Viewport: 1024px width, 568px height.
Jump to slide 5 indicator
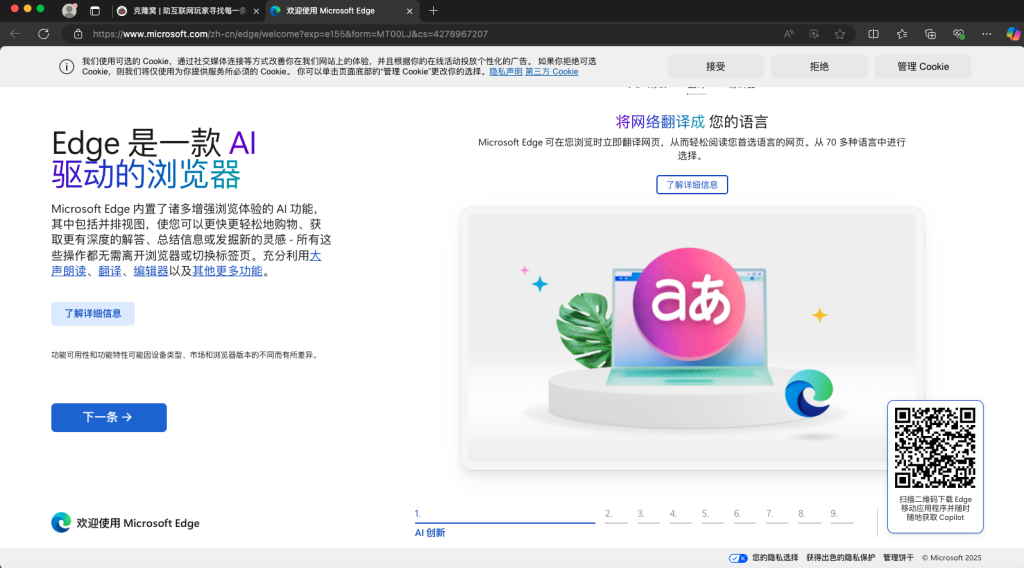[712, 515]
